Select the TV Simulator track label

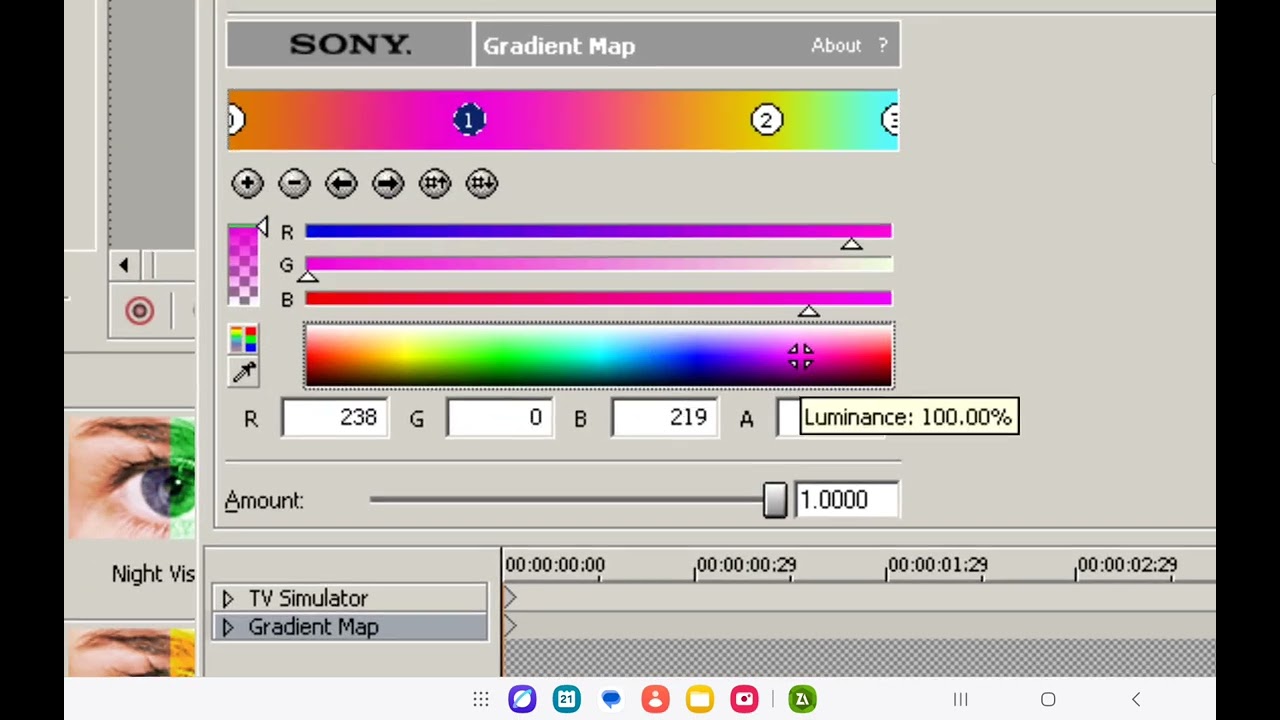pos(308,598)
